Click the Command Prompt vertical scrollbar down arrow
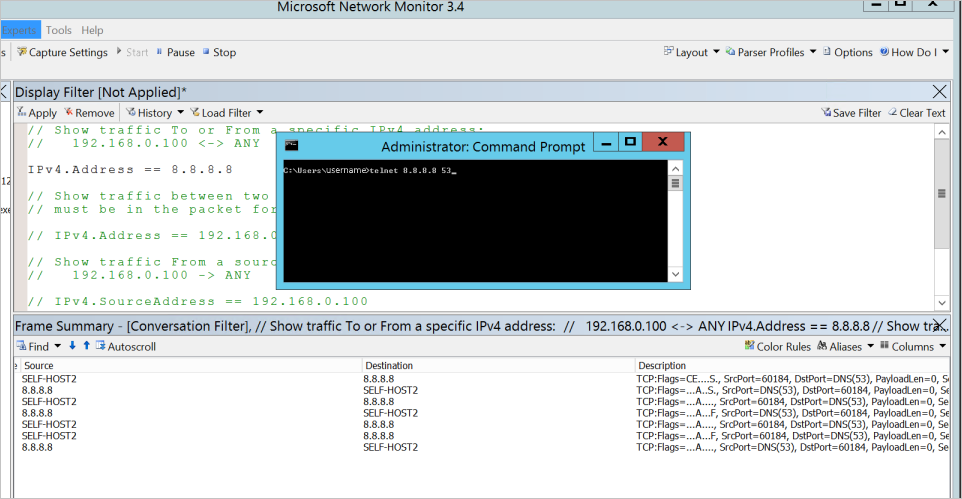Image resolution: width=962 pixels, height=499 pixels. pos(675,273)
